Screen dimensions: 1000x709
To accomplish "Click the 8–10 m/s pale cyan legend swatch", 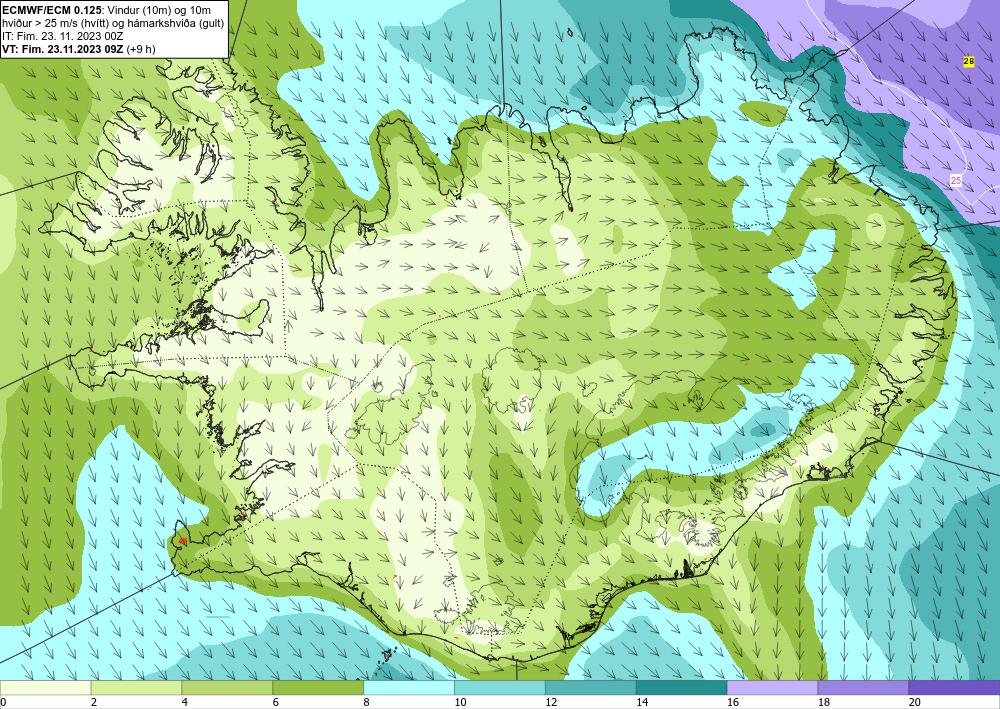I will point(409,688).
